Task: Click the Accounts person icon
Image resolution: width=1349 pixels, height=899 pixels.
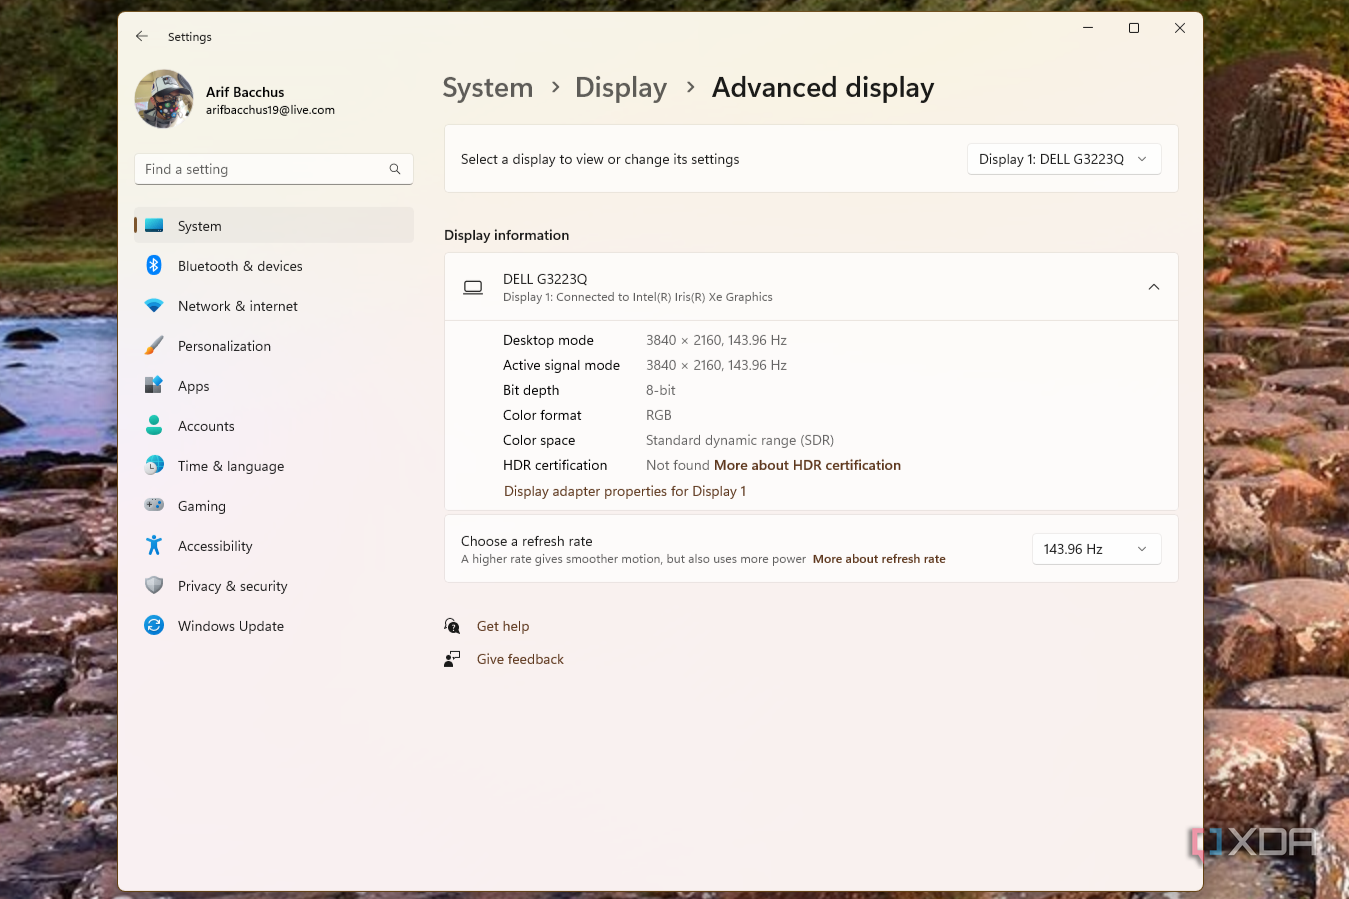Action: (x=153, y=425)
